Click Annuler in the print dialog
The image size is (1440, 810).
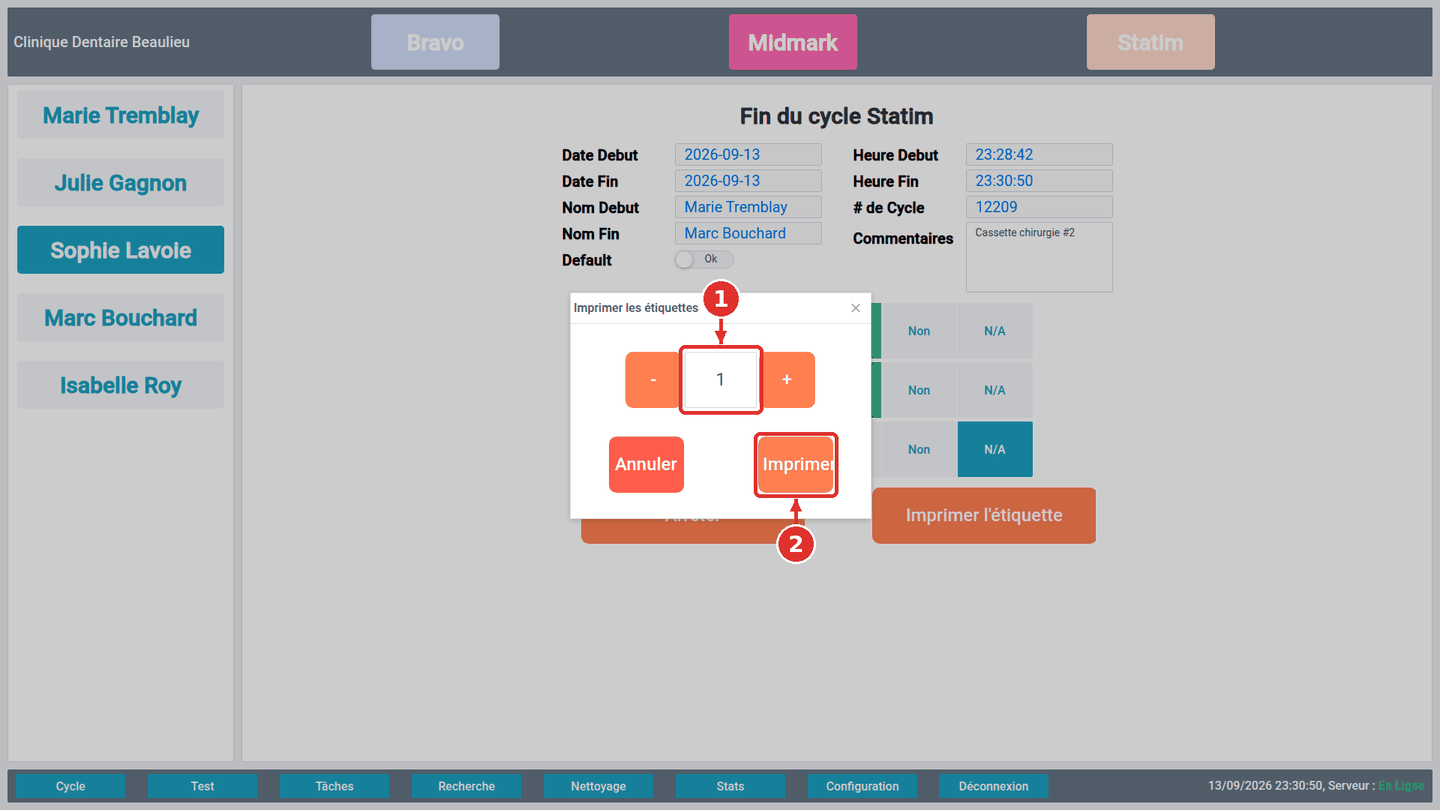(646, 464)
